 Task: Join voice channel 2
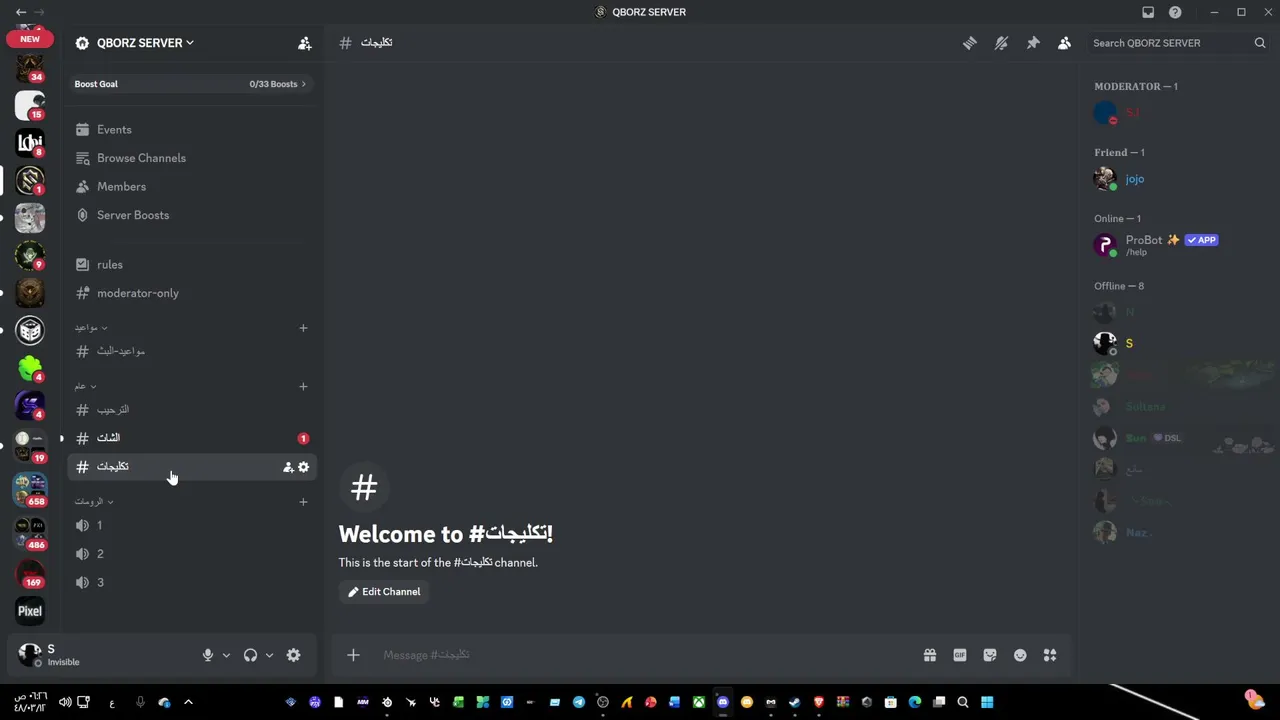coord(190,554)
